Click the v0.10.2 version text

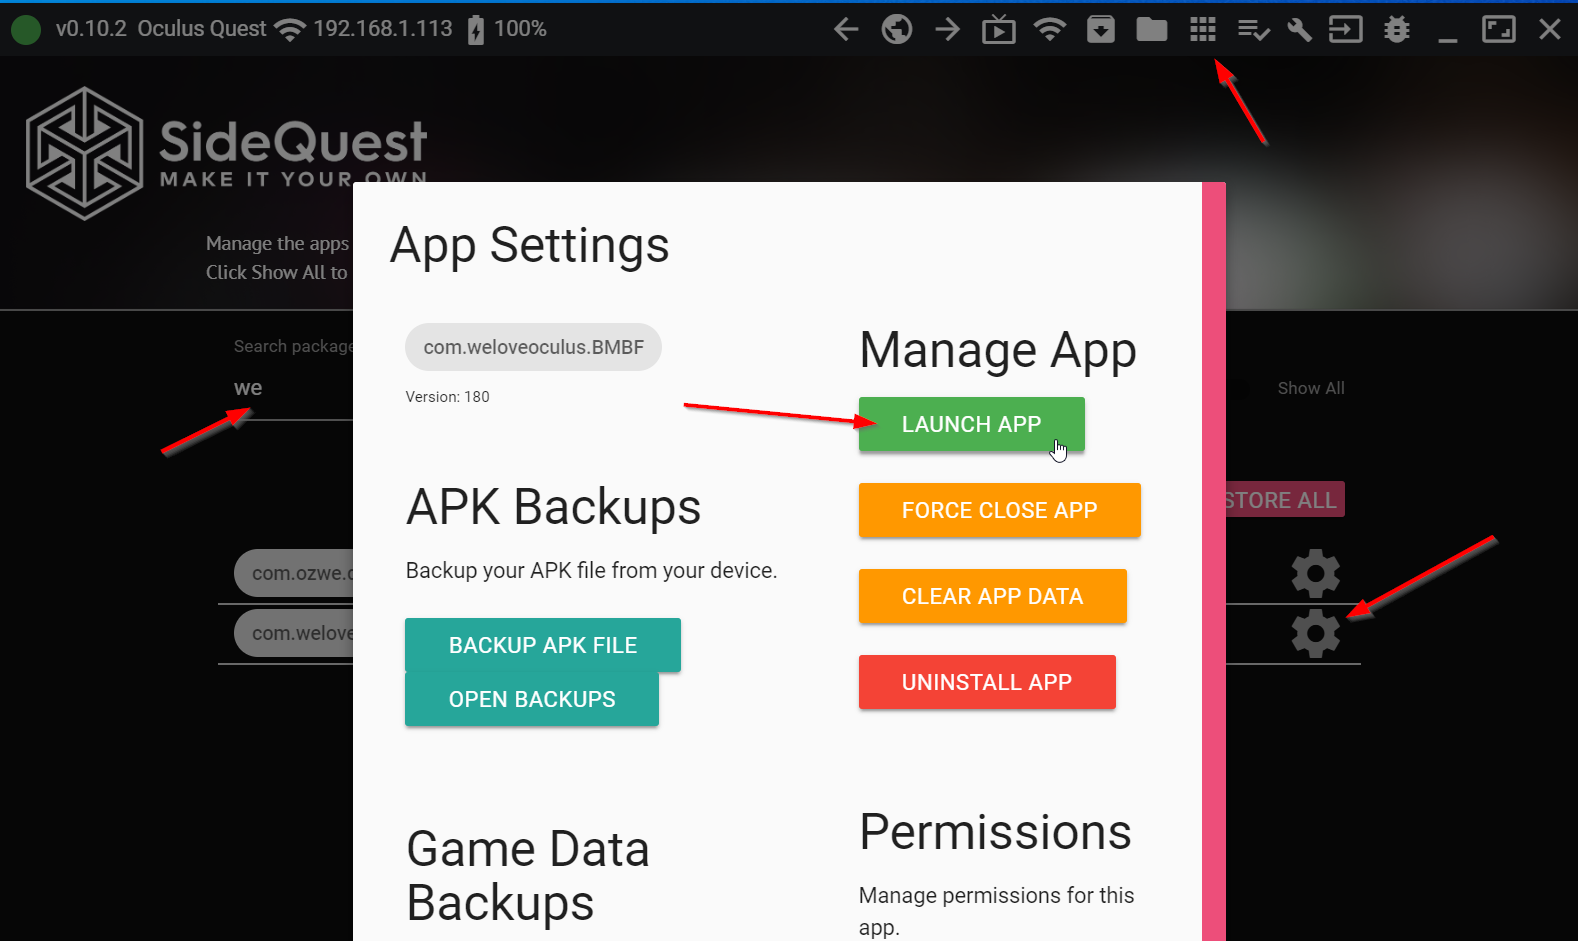point(91,29)
